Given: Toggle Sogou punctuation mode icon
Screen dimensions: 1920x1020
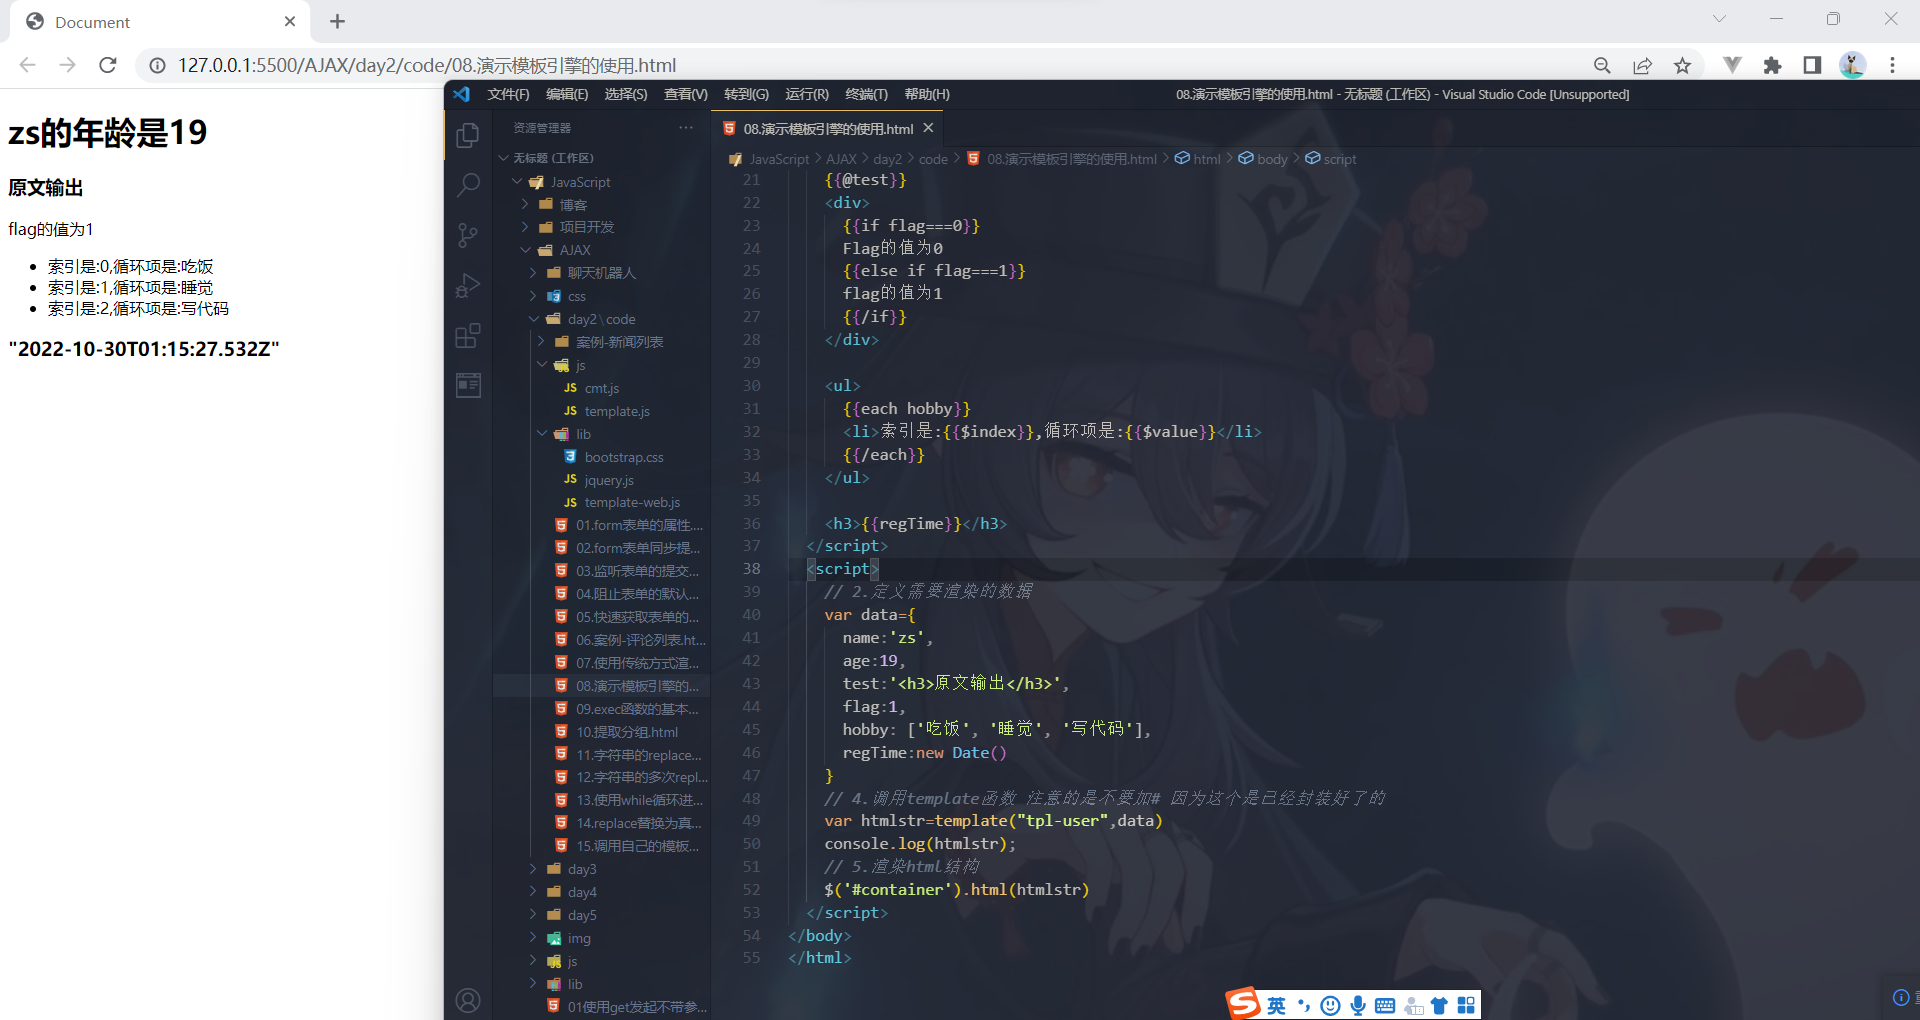Looking at the screenshot, I should (x=1303, y=1005).
